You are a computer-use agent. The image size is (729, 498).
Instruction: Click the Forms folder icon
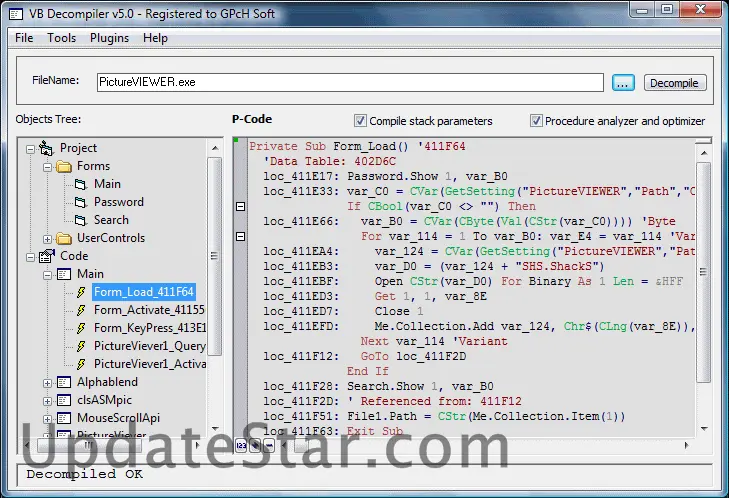point(64,166)
